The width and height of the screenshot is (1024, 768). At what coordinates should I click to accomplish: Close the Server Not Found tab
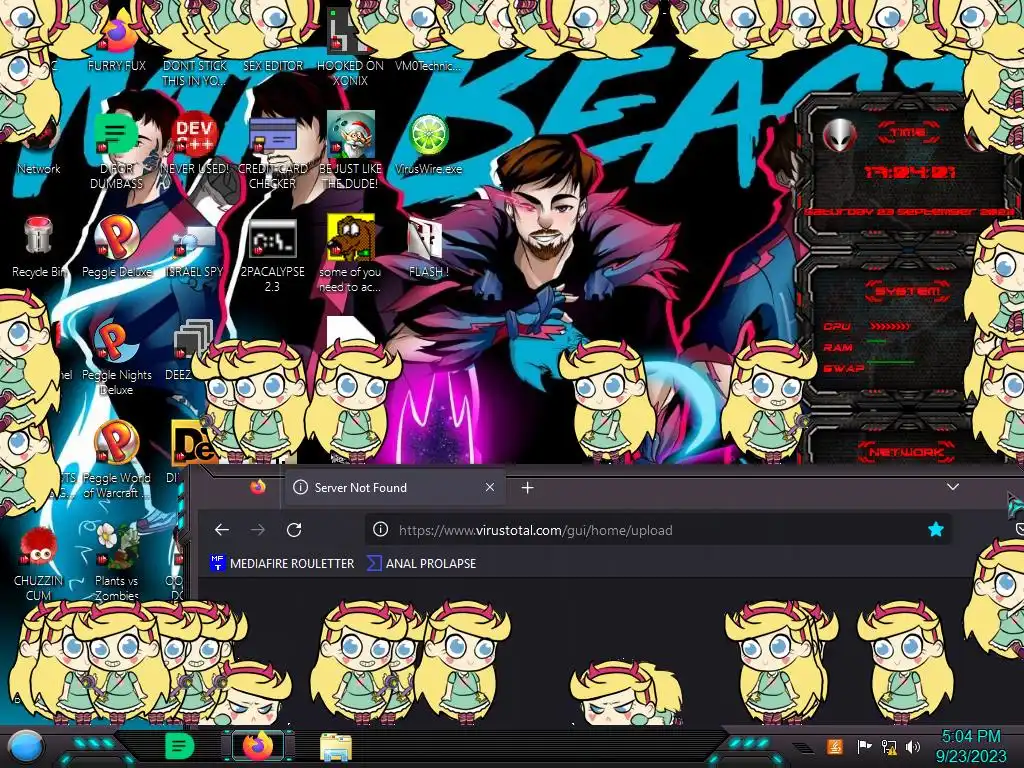pyautogui.click(x=490, y=487)
